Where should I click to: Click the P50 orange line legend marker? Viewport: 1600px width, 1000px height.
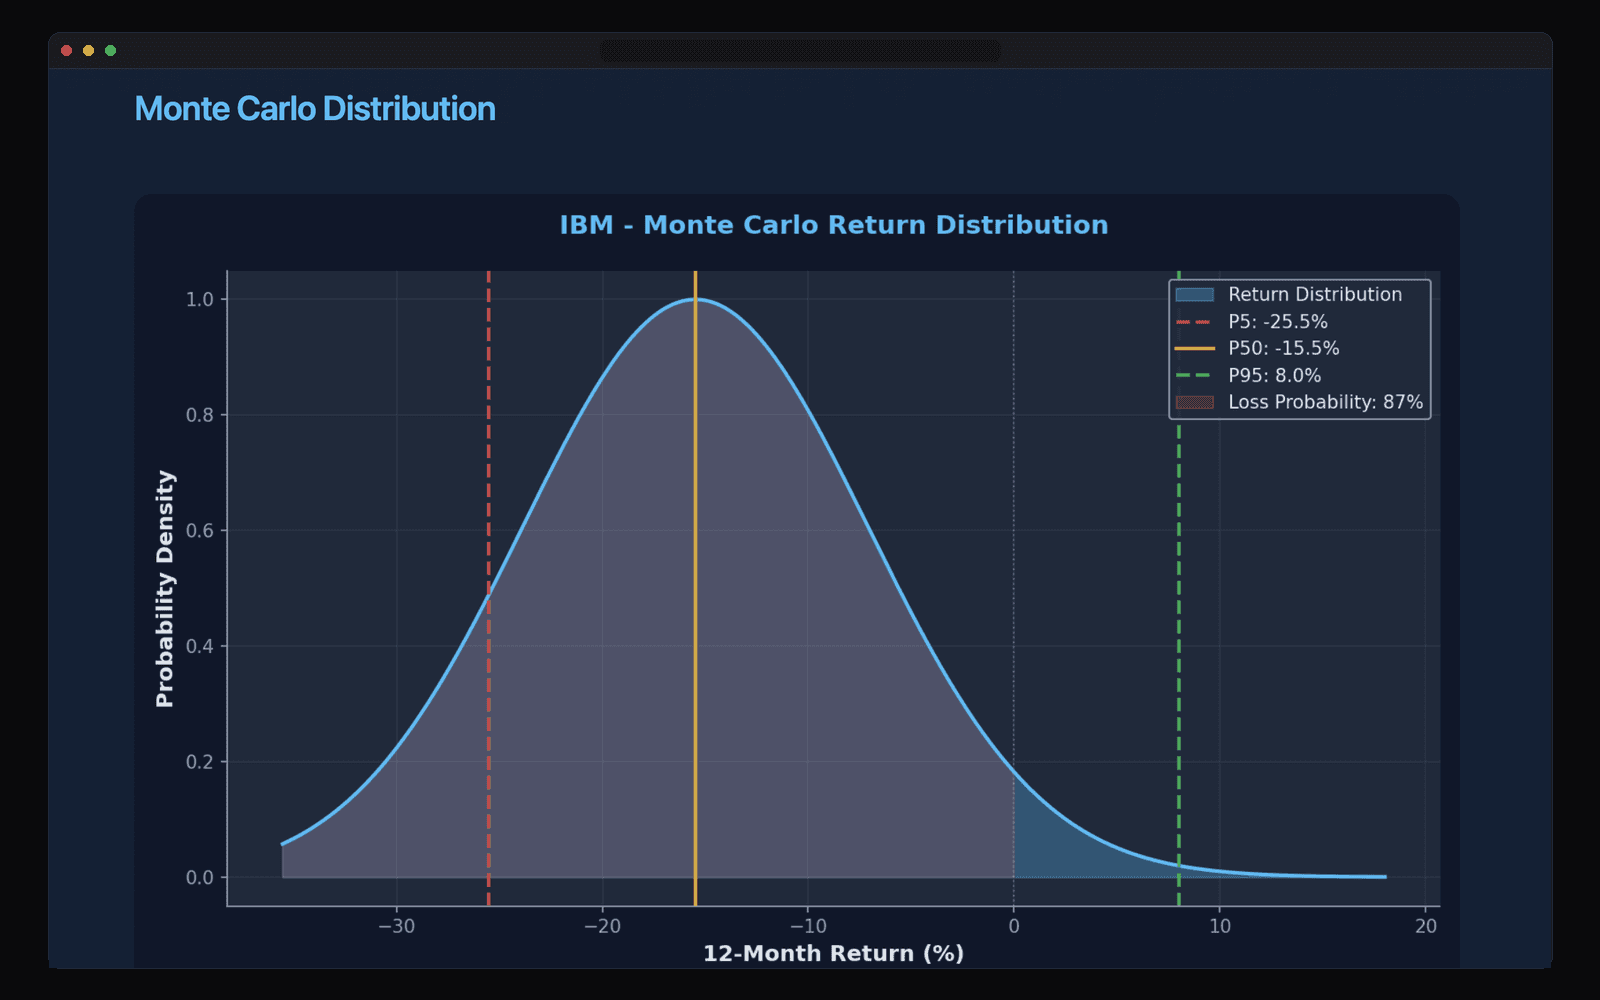click(x=1194, y=349)
